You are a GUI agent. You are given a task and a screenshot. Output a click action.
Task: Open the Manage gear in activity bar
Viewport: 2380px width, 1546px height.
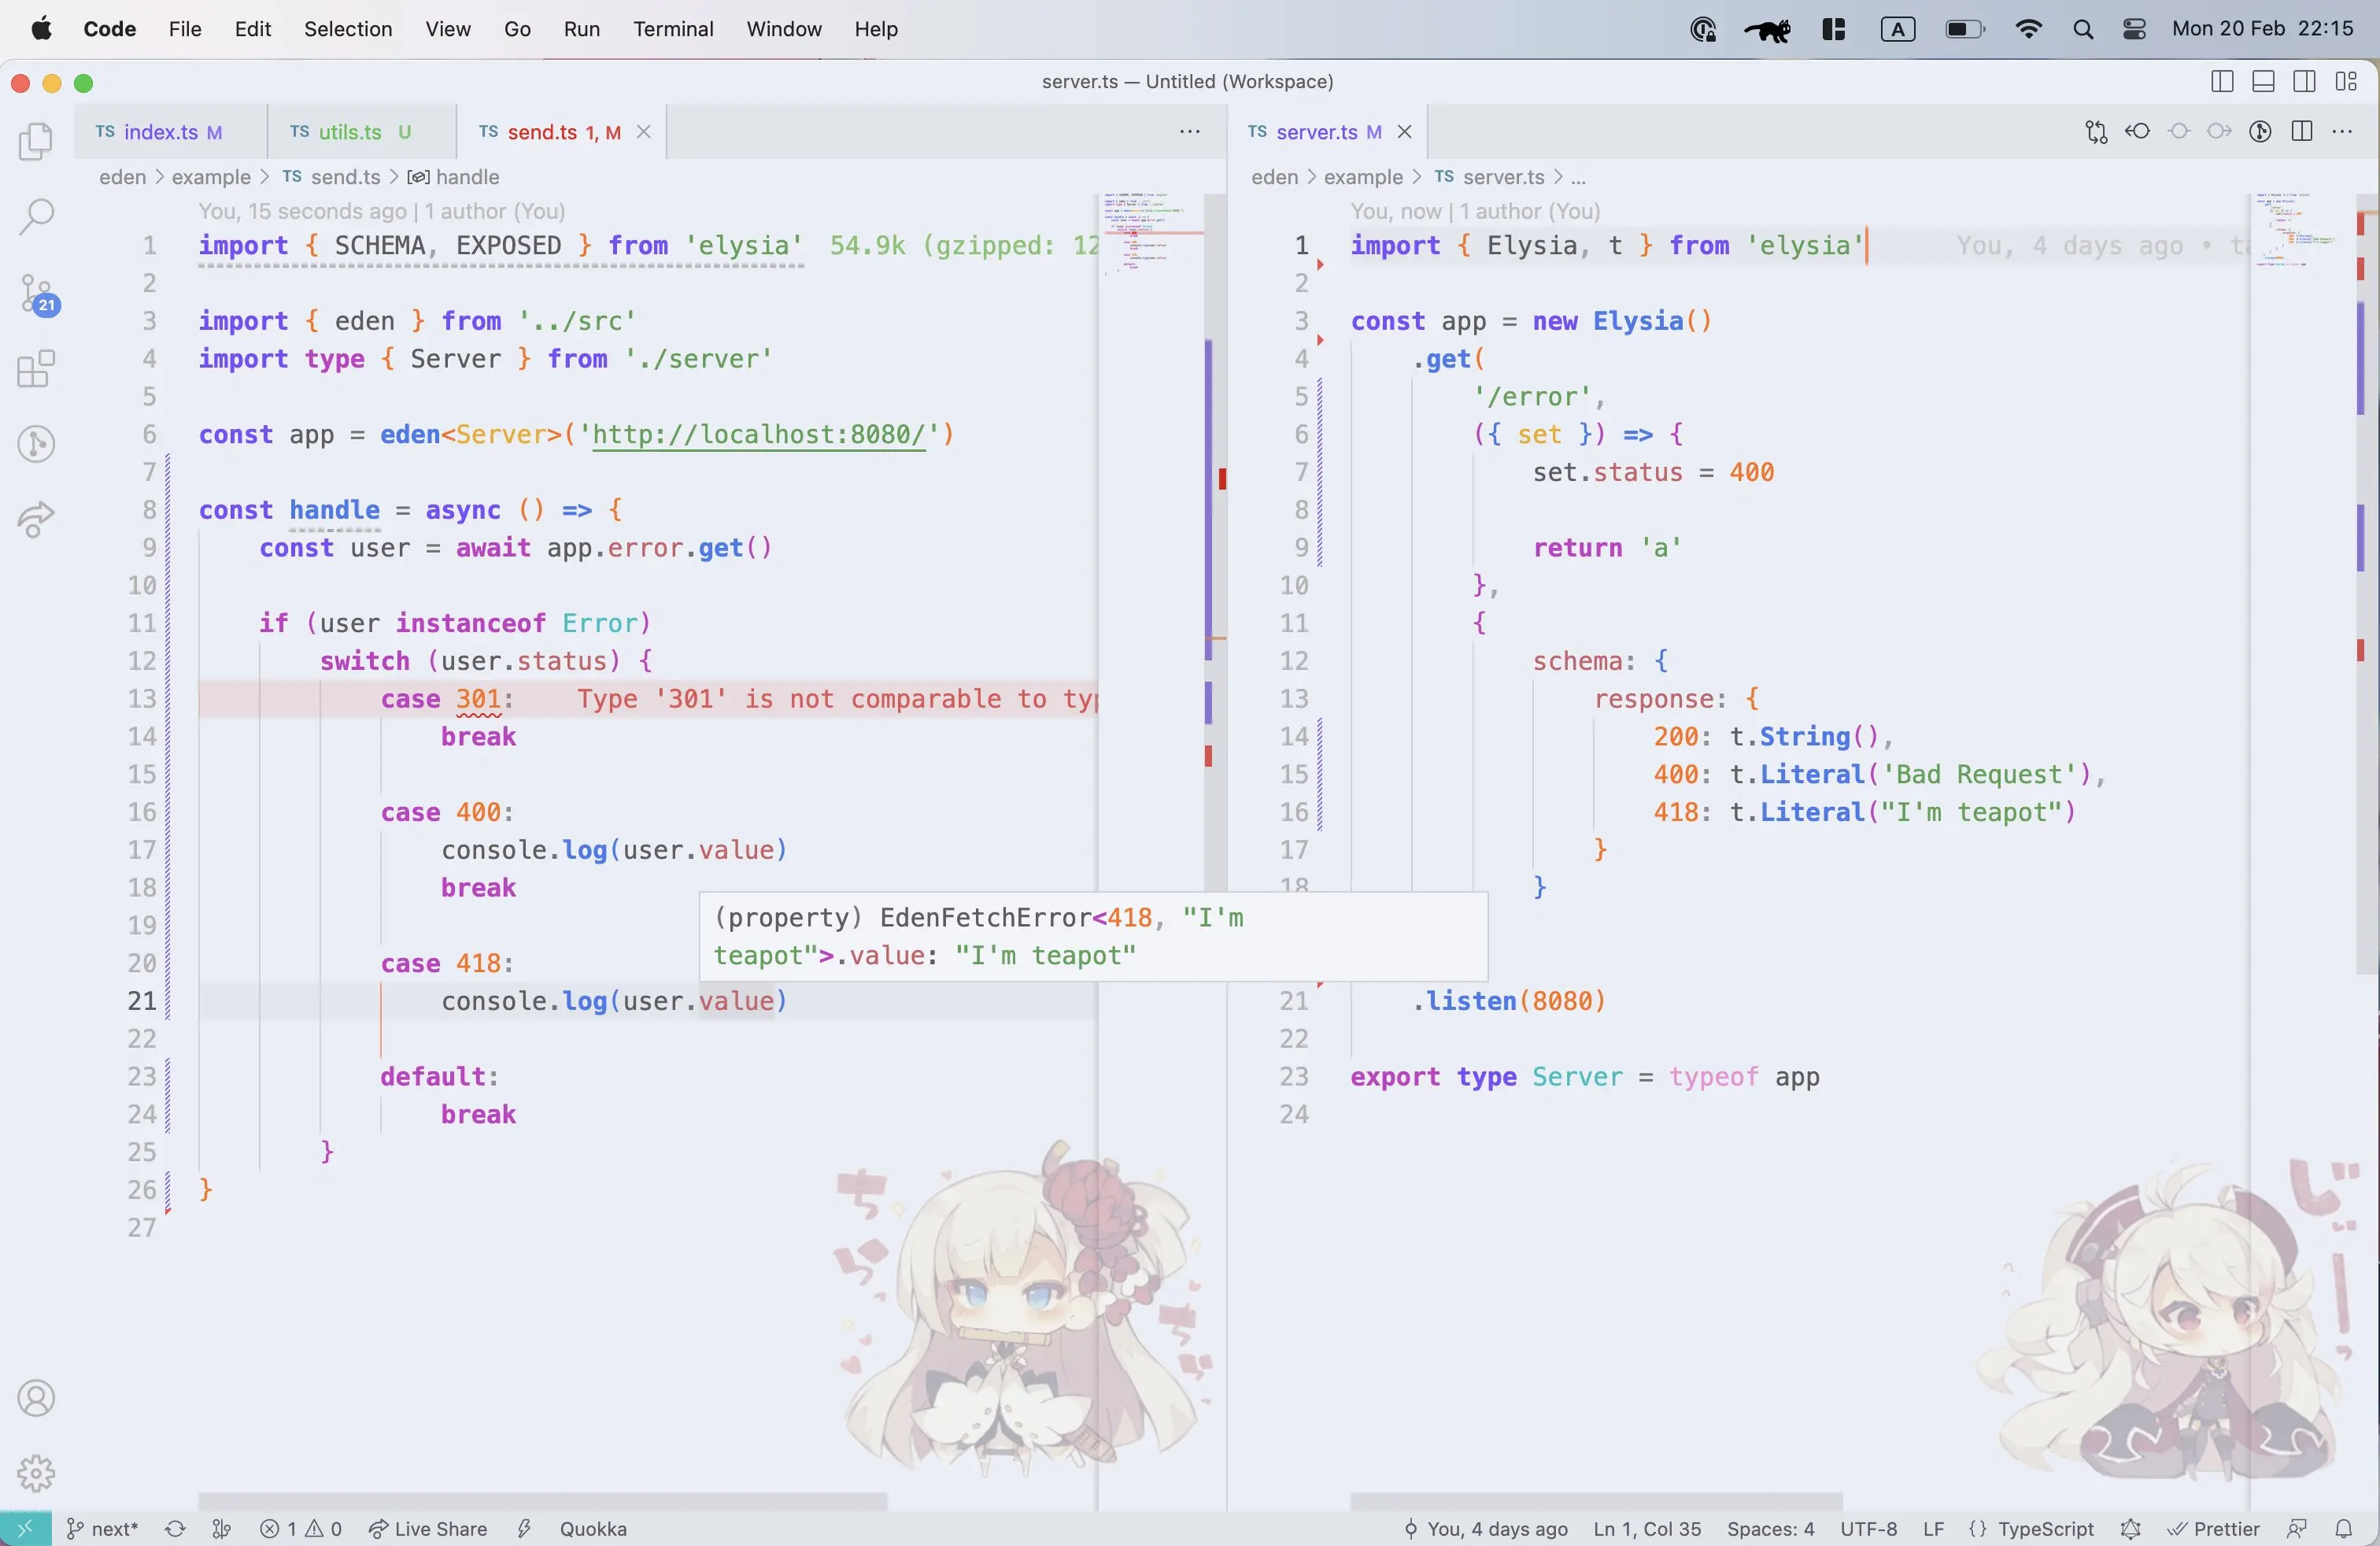pyautogui.click(x=36, y=1473)
